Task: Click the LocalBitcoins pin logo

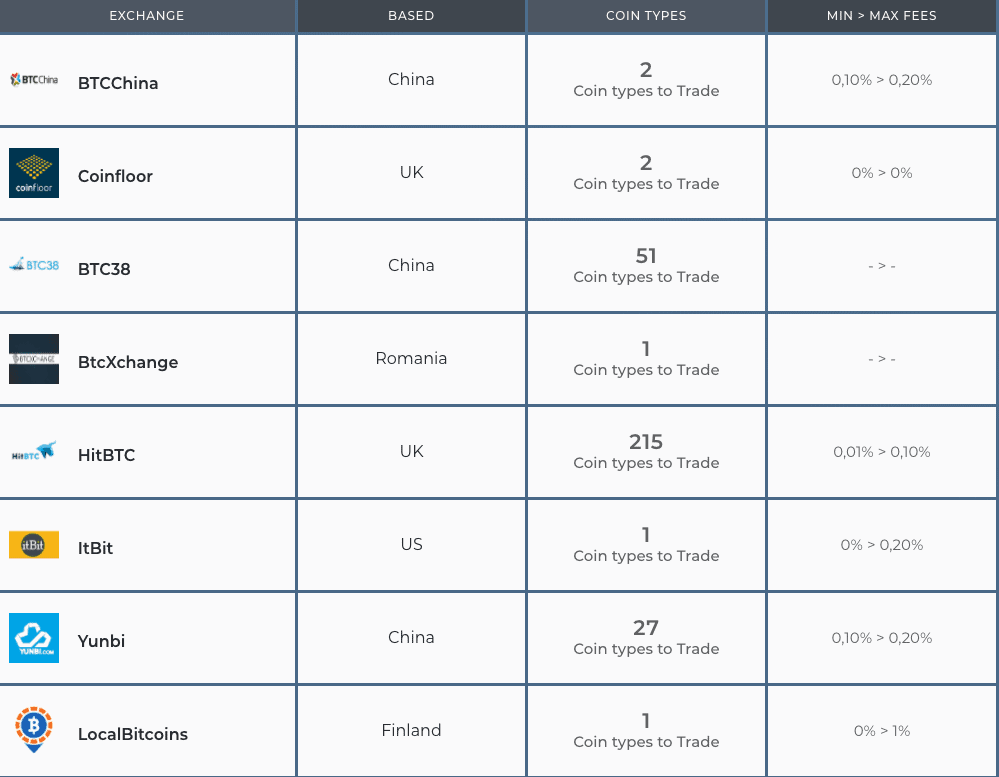Action: coord(34,730)
